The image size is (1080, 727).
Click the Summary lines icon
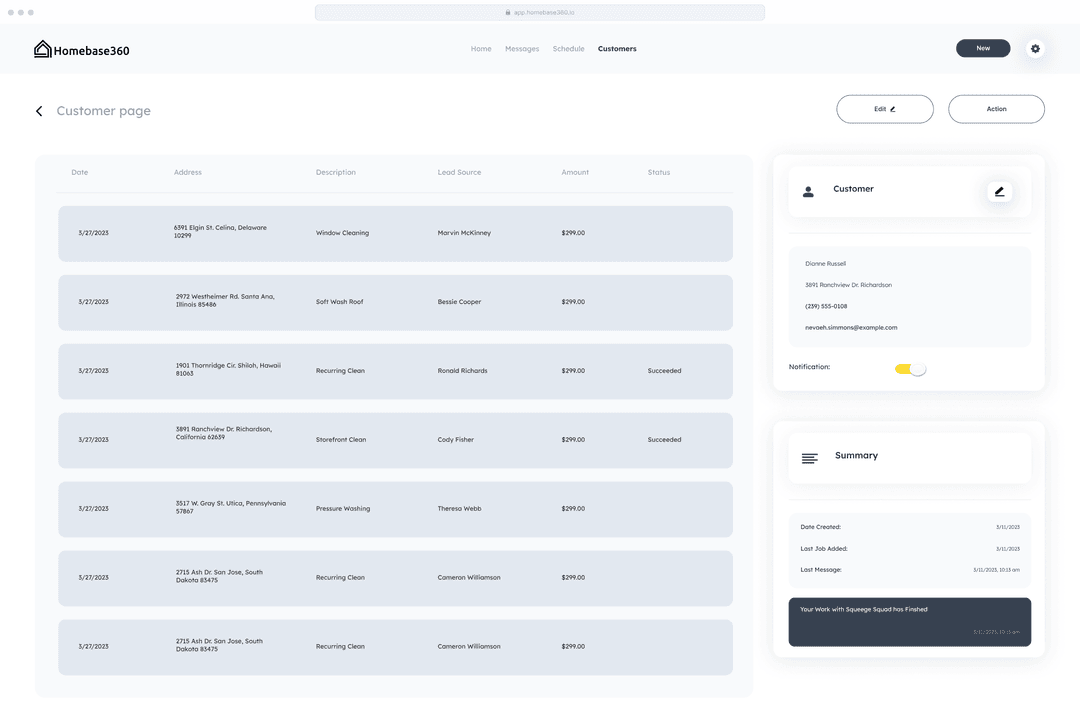(809, 458)
